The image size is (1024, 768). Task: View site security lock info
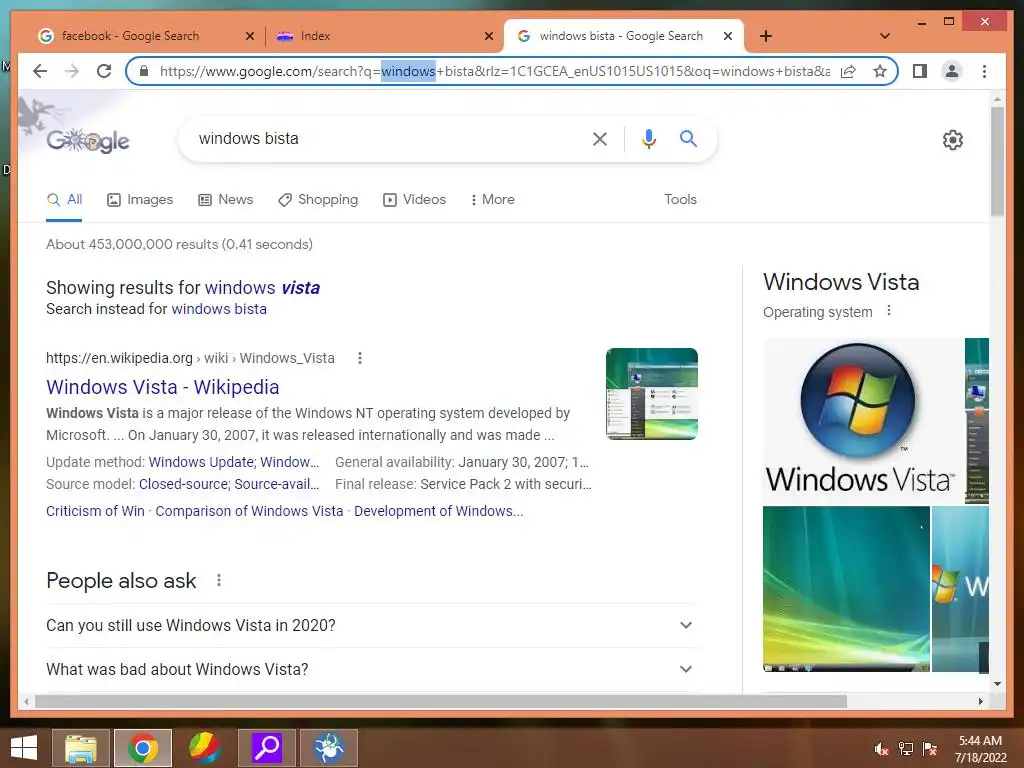pyautogui.click(x=144, y=71)
